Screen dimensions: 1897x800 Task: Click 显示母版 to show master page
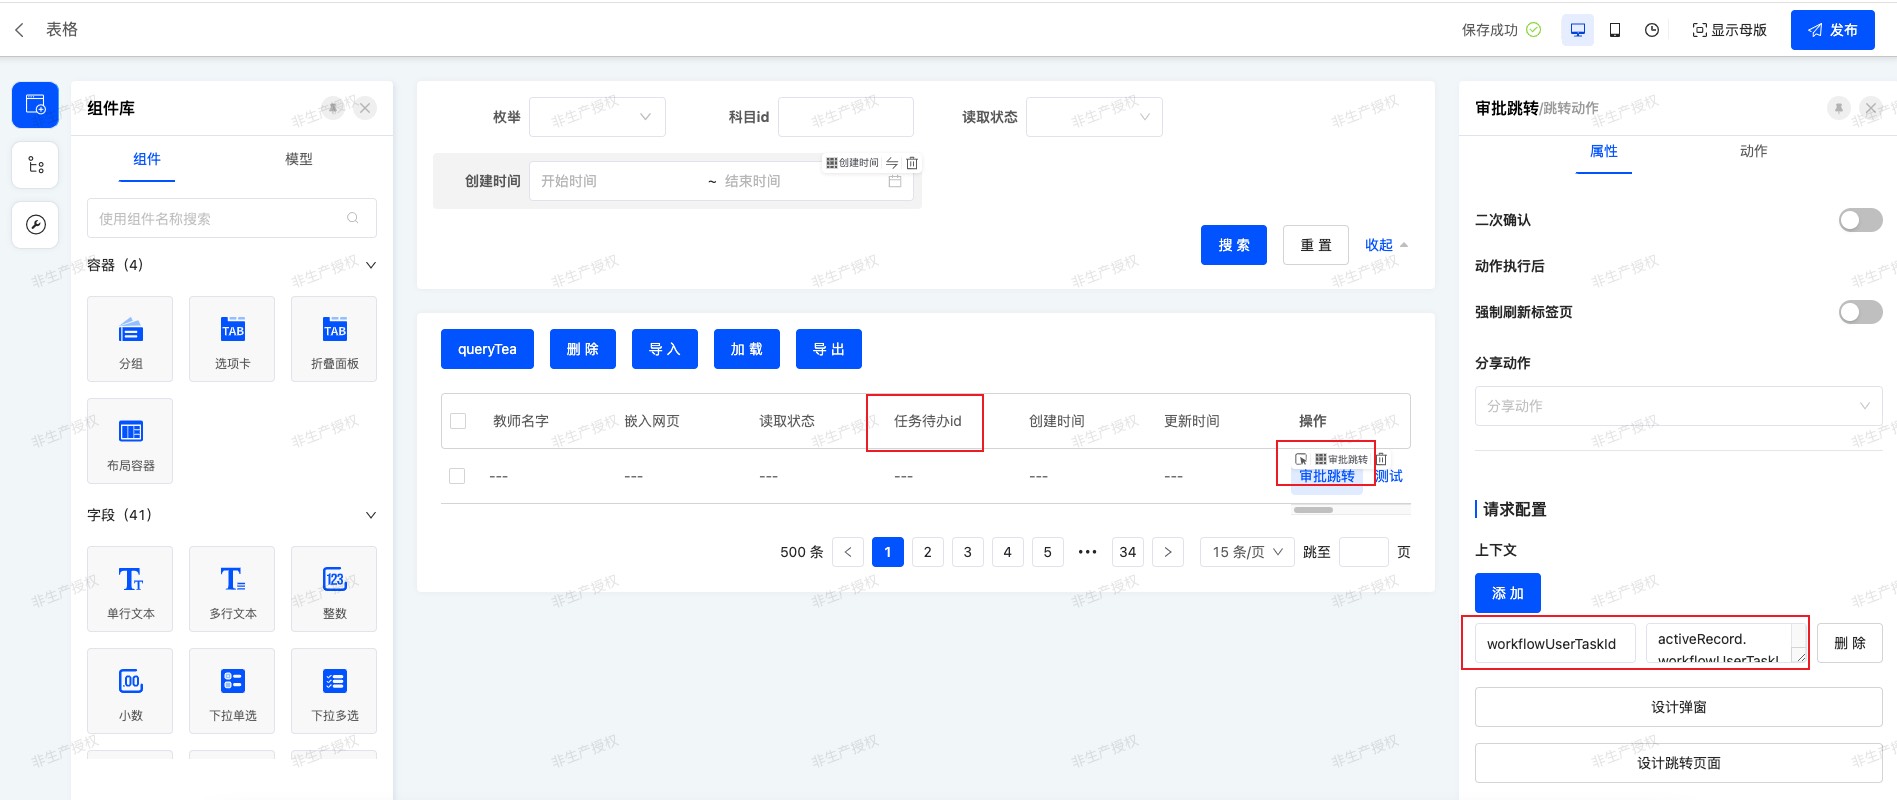pyautogui.click(x=1729, y=30)
